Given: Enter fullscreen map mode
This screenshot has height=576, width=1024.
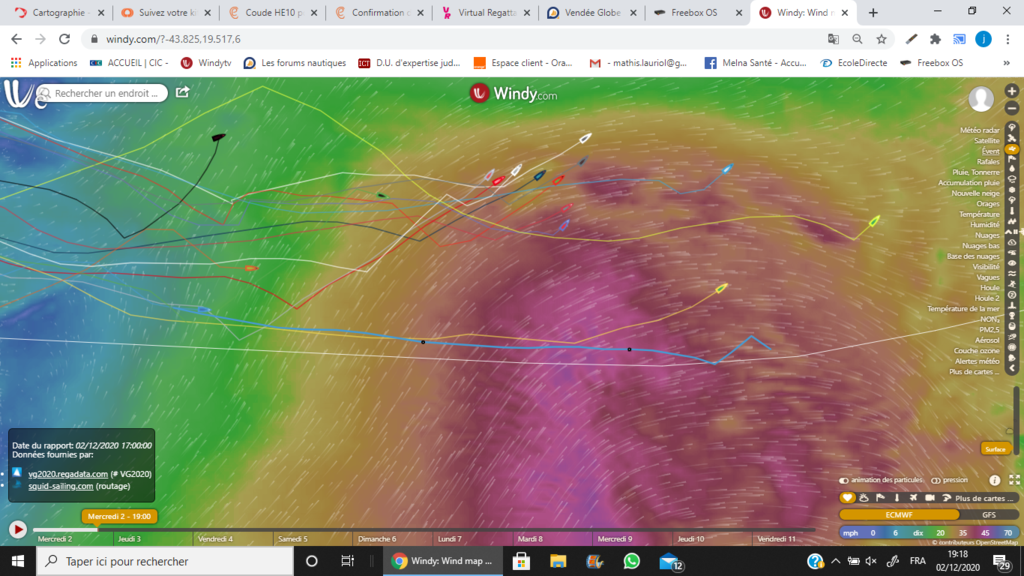Looking at the screenshot, I should pos(1014,480).
